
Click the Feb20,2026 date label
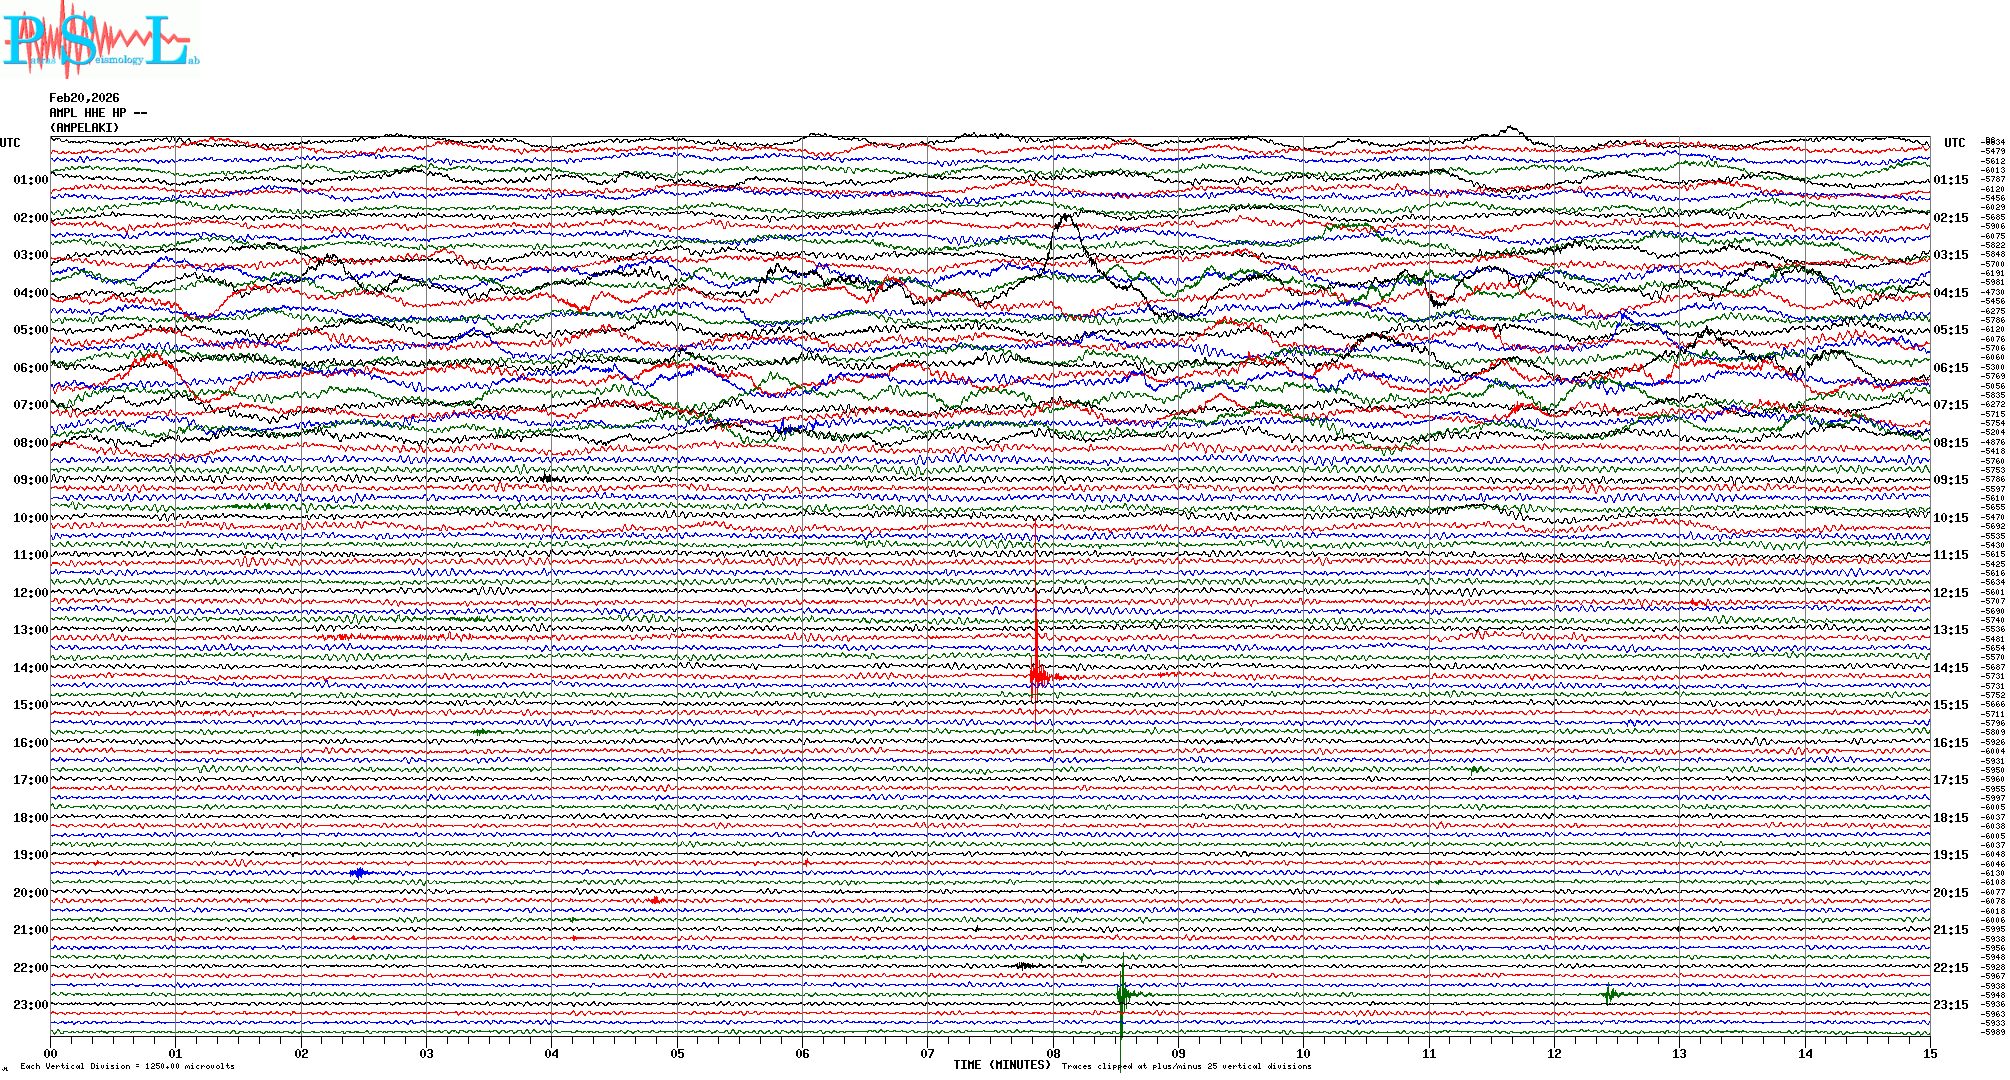click(x=84, y=98)
